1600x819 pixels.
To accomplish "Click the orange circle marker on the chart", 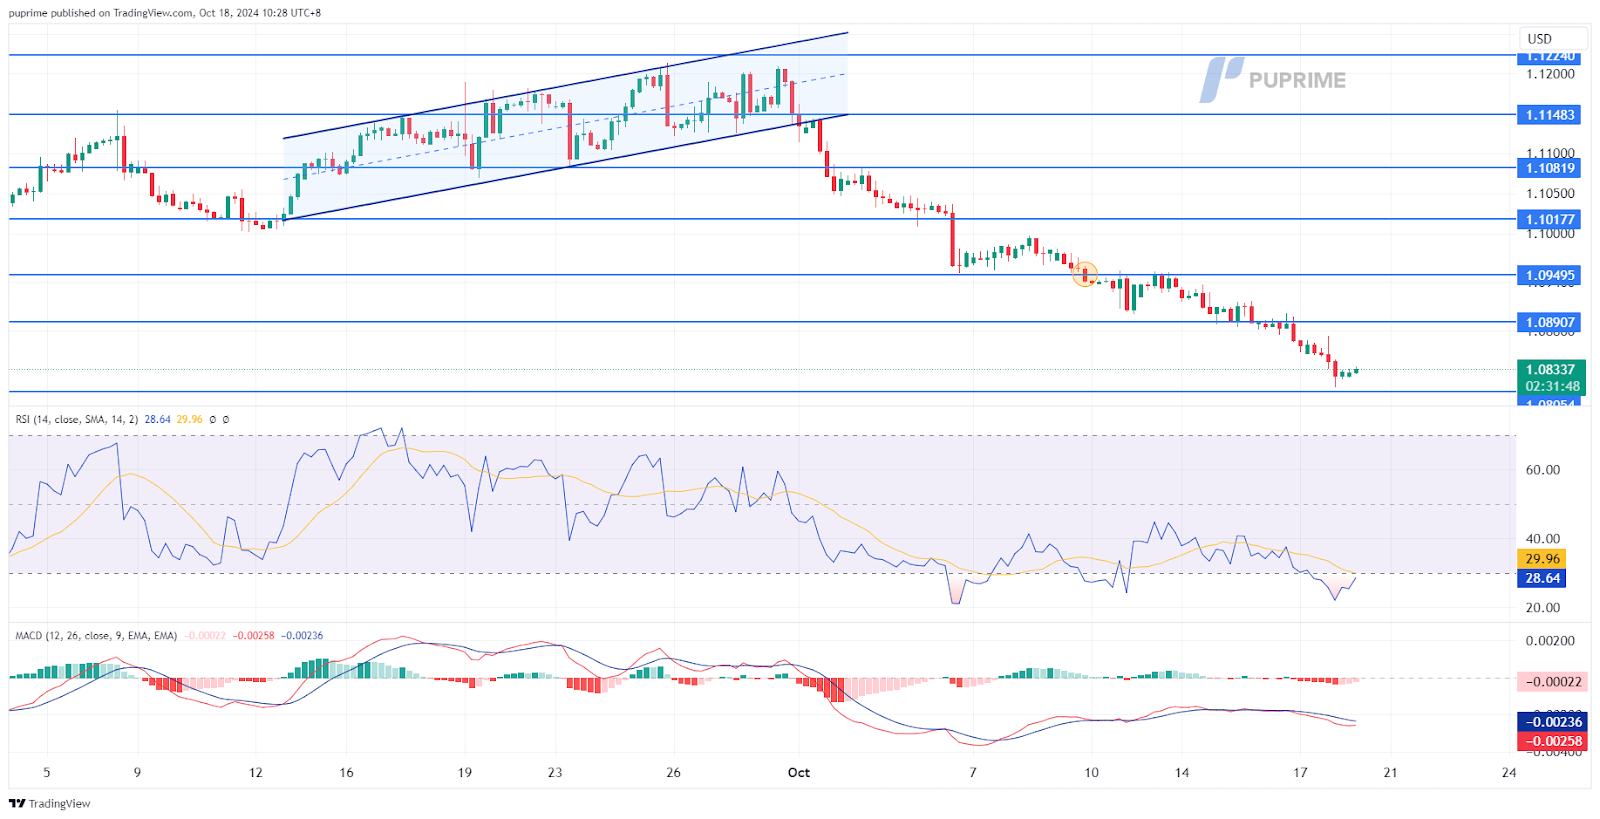I will (1085, 273).
